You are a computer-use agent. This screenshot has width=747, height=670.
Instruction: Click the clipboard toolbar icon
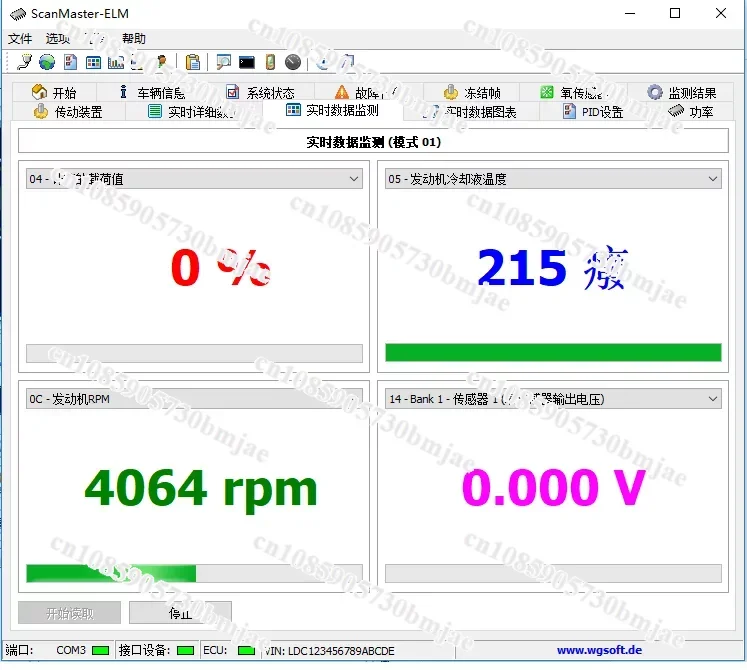(192, 62)
